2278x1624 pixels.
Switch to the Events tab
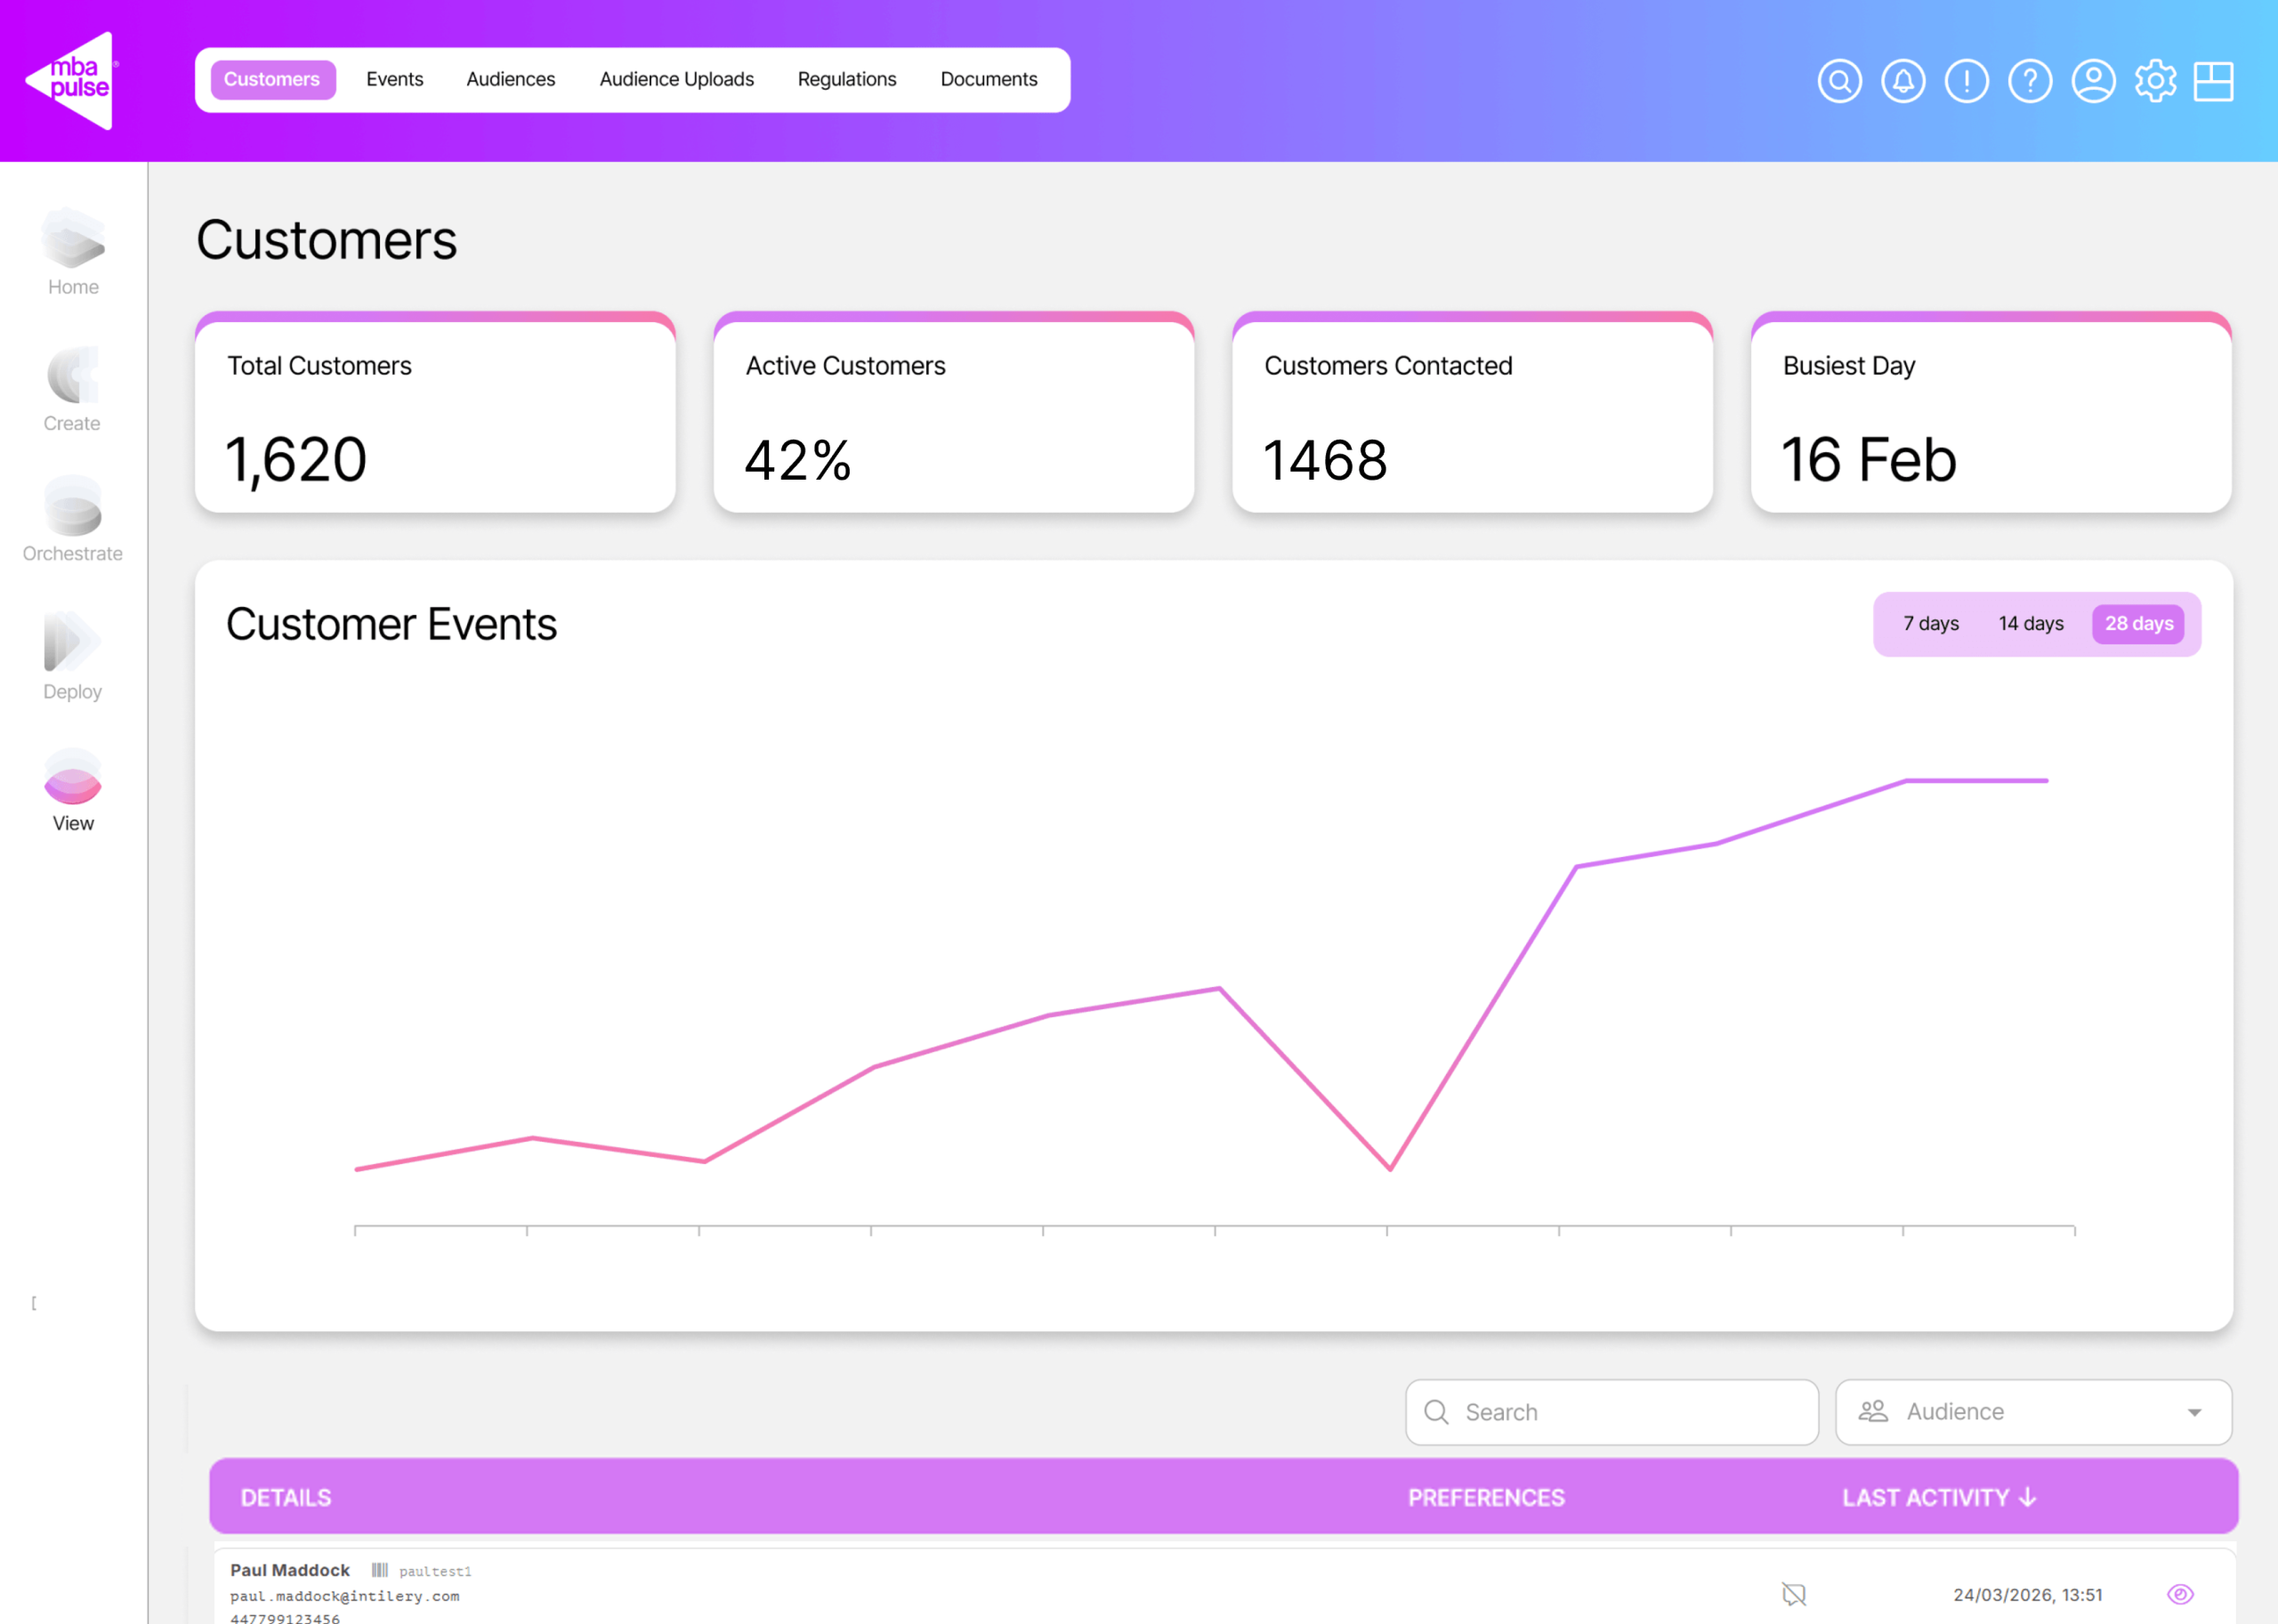click(x=394, y=80)
